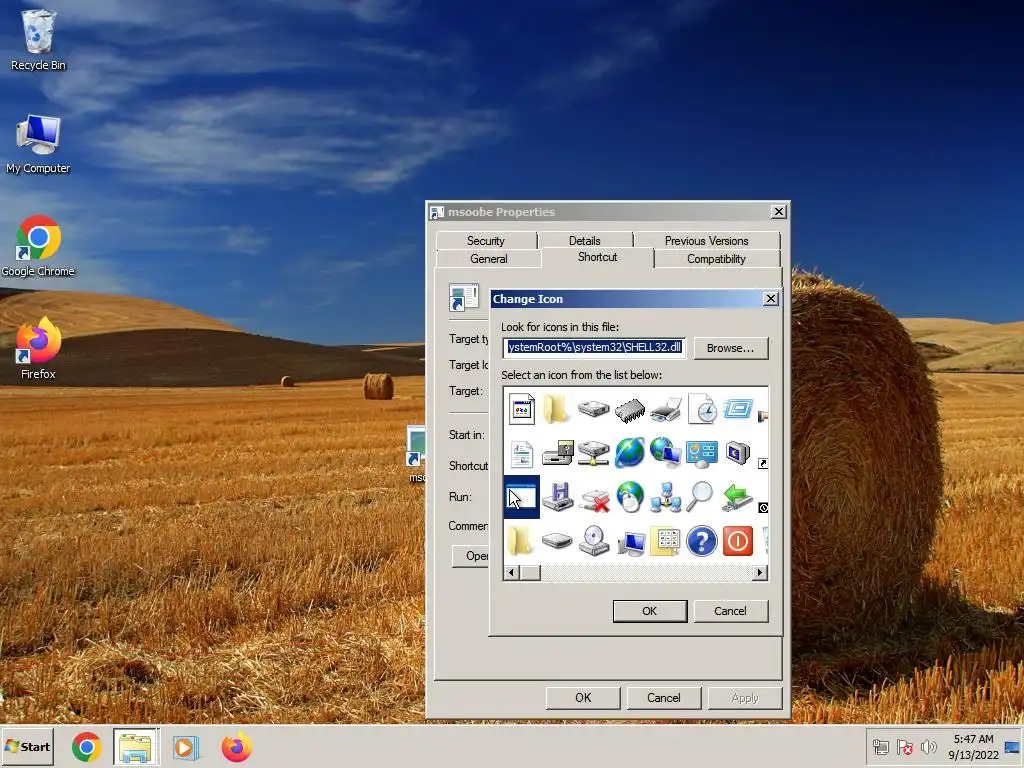Choose the printer icon
The height and width of the screenshot is (768, 1024).
pos(665,411)
